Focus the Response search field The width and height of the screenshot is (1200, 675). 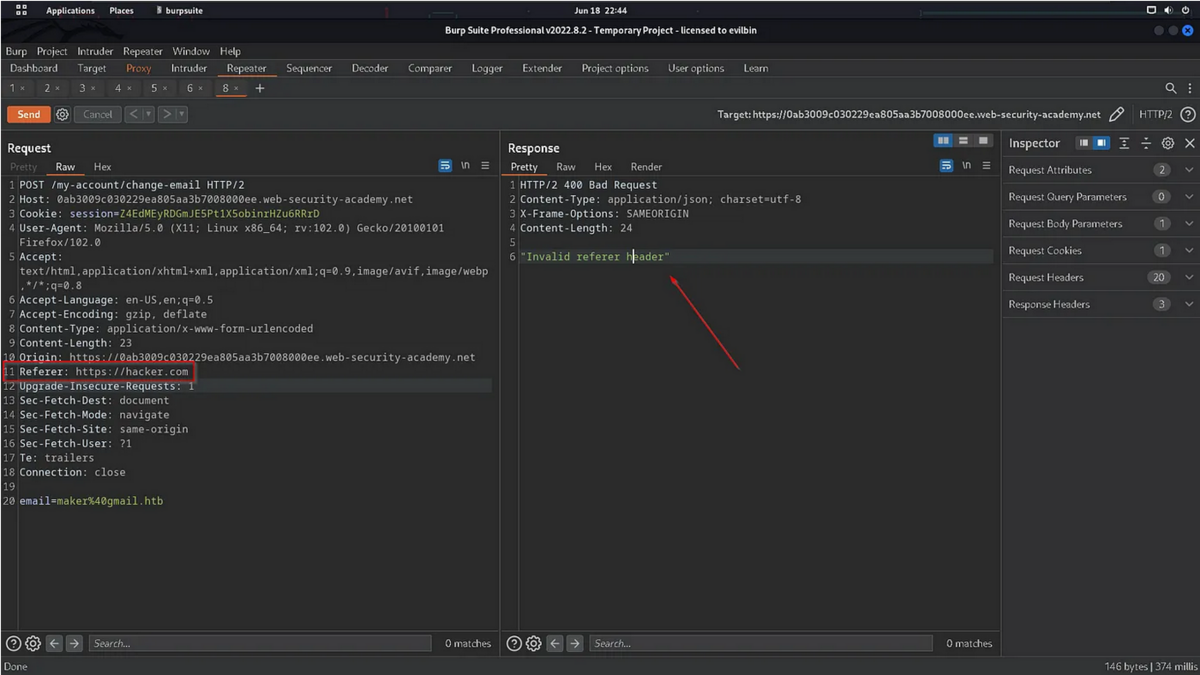point(760,644)
